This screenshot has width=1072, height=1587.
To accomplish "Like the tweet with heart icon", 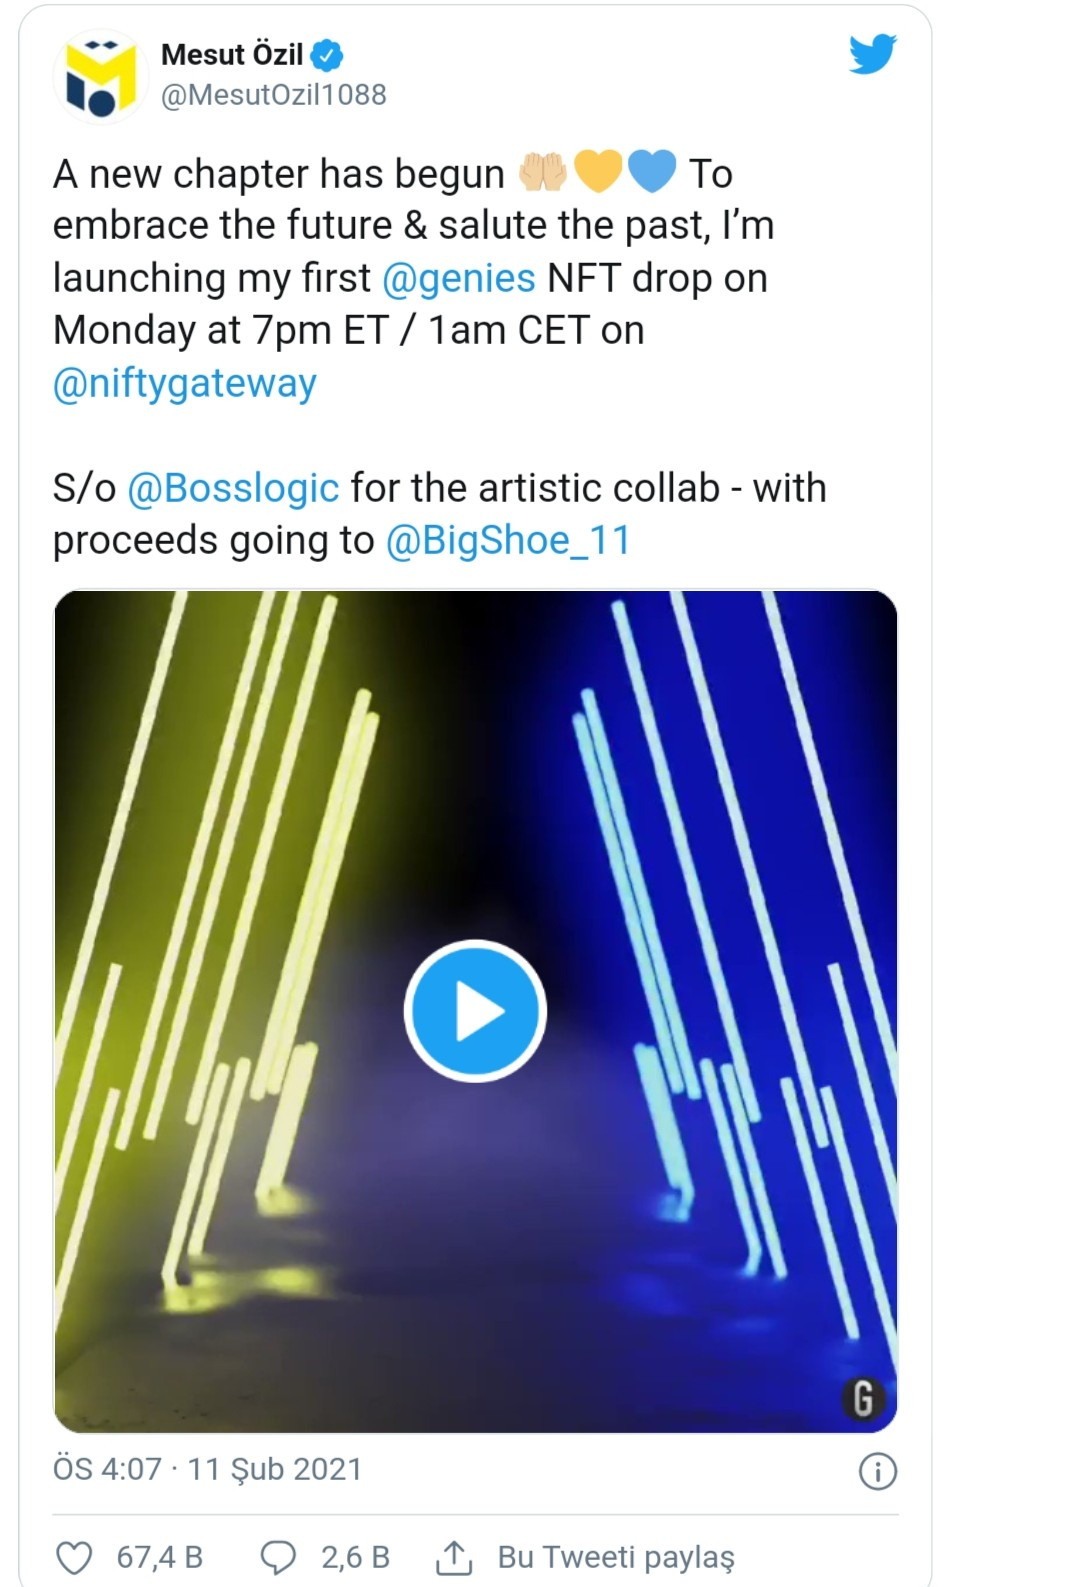I will 74,1557.
